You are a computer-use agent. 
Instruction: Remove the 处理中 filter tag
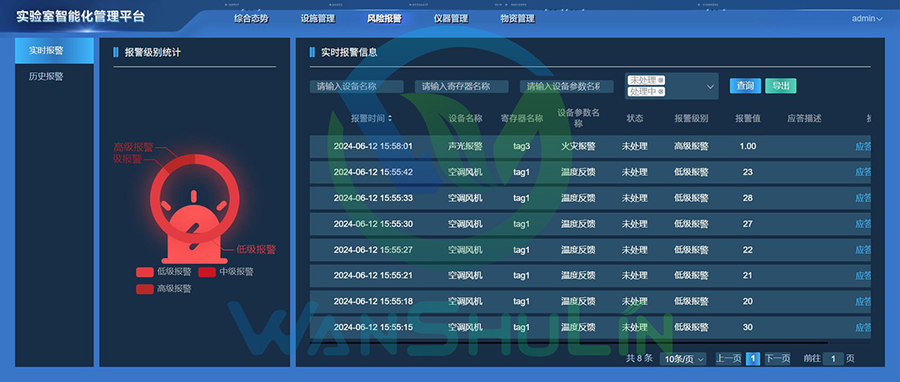tap(661, 92)
